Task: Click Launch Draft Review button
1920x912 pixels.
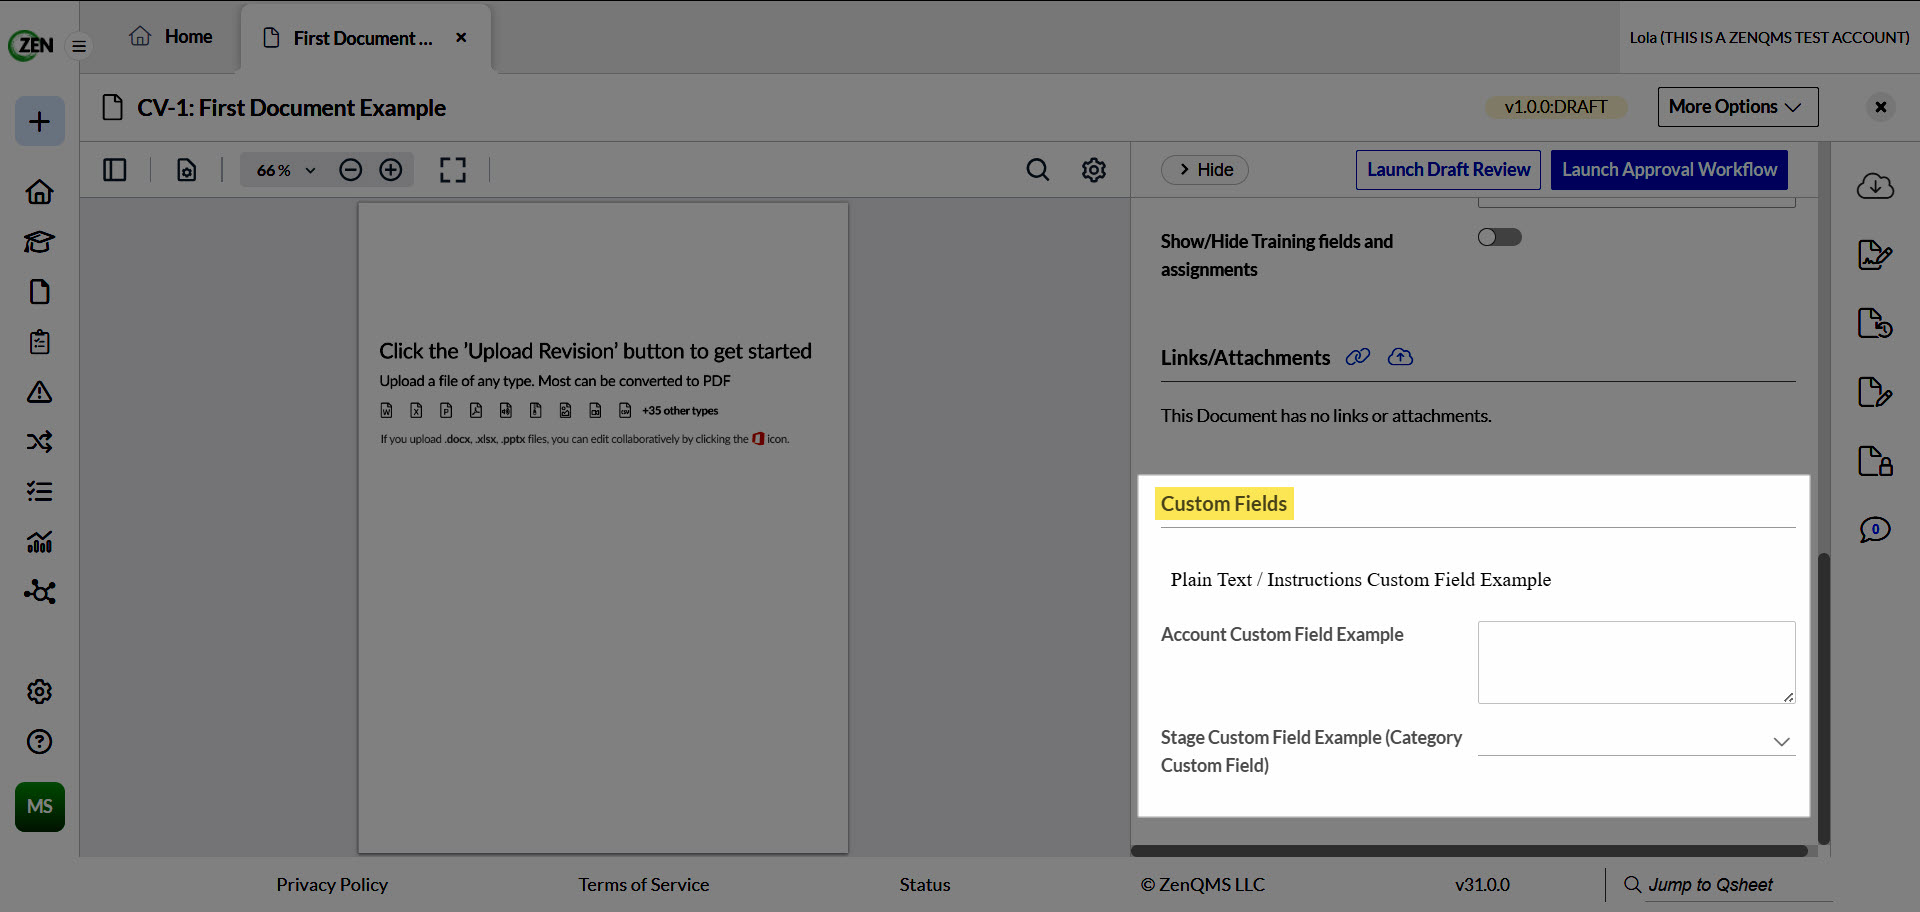Action: pos(1448,170)
